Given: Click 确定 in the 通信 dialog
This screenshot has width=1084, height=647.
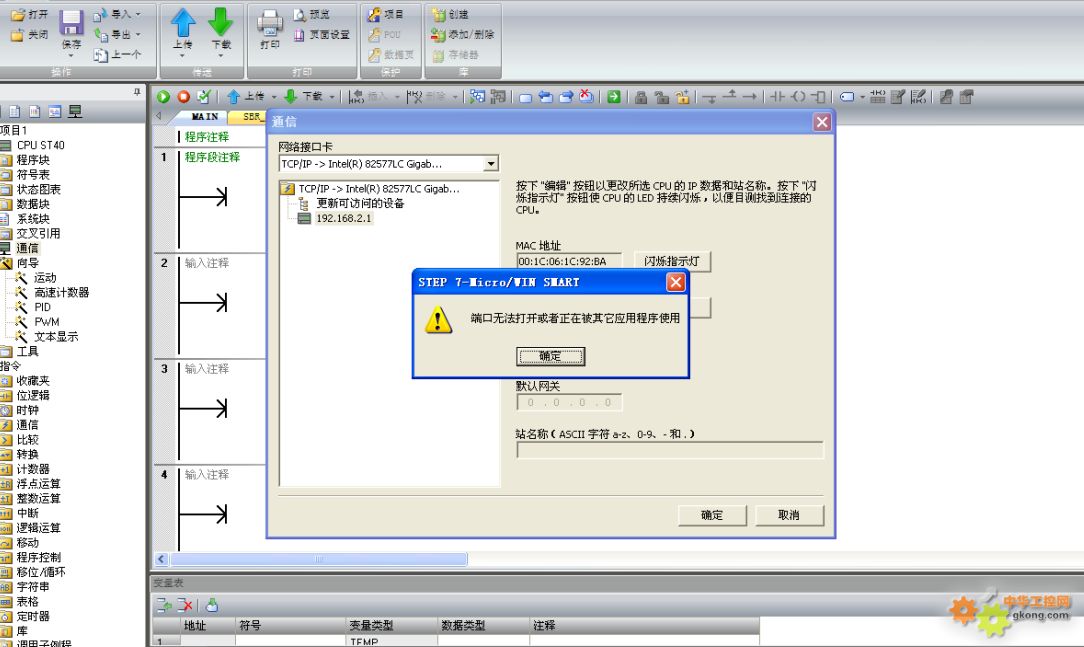Looking at the screenshot, I should coord(712,515).
